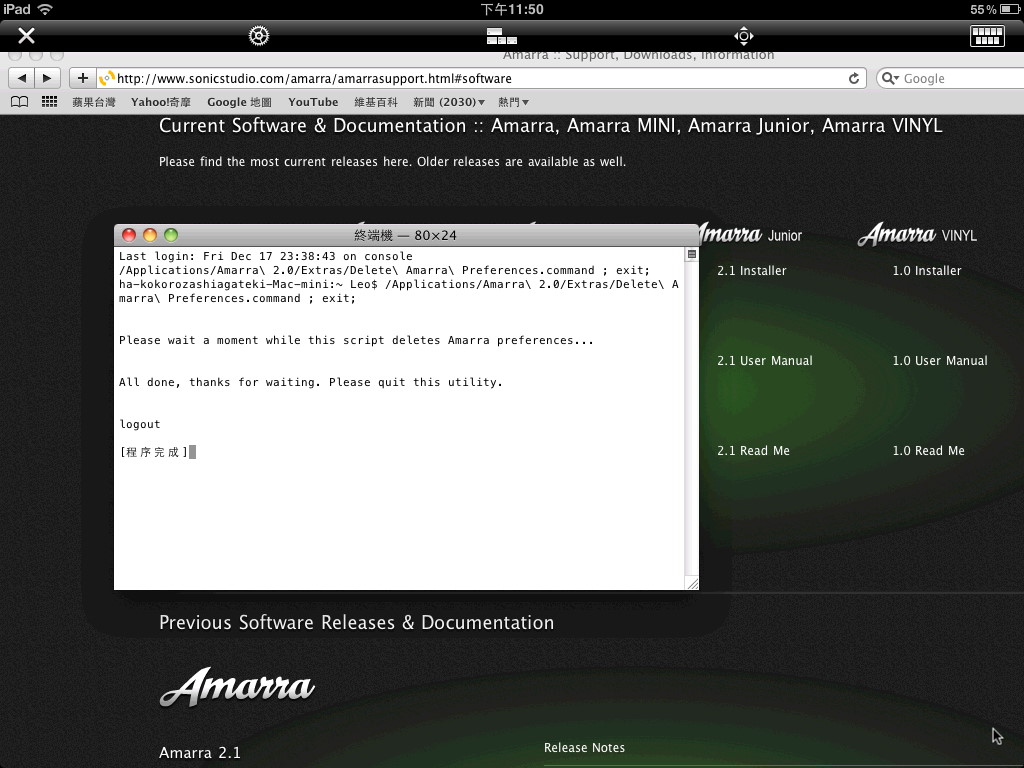
Task: Close the Terminal window with red button
Action: pyautogui.click(x=129, y=235)
